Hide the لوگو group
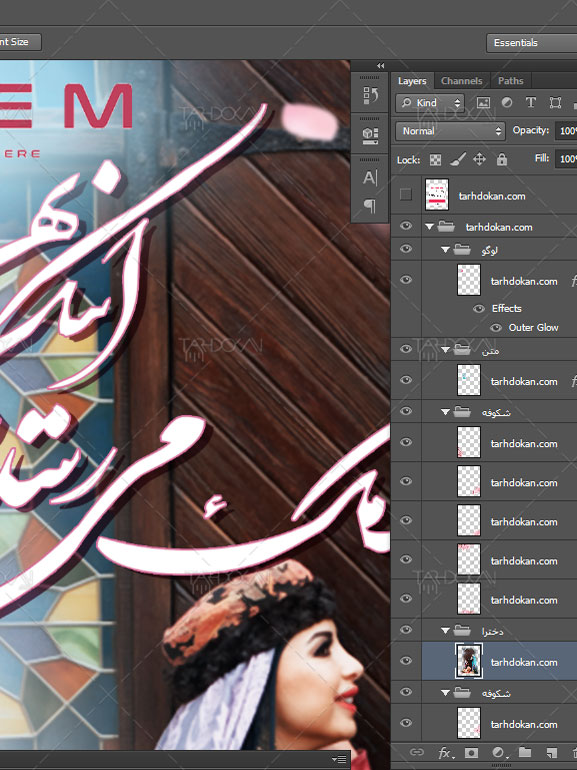Viewport: 577px width, 770px height. 406,249
